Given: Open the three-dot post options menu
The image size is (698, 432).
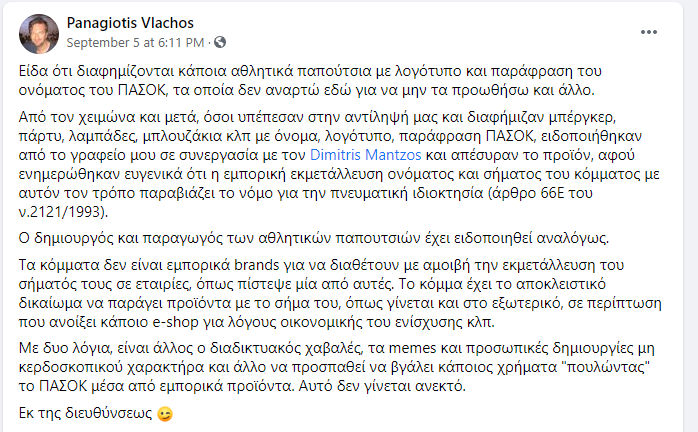Looking at the screenshot, I should pyautogui.click(x=649, y=32).
